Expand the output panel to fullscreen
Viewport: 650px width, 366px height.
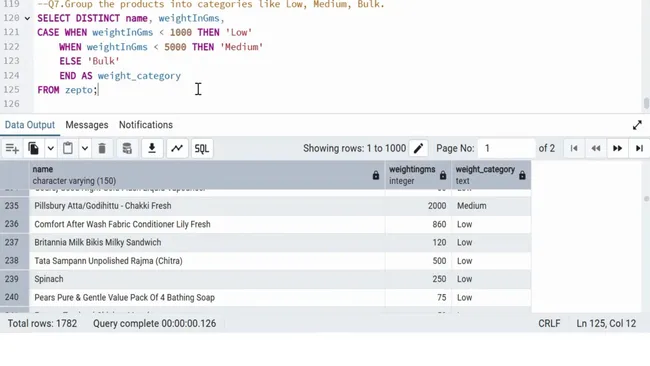point(637,125)
